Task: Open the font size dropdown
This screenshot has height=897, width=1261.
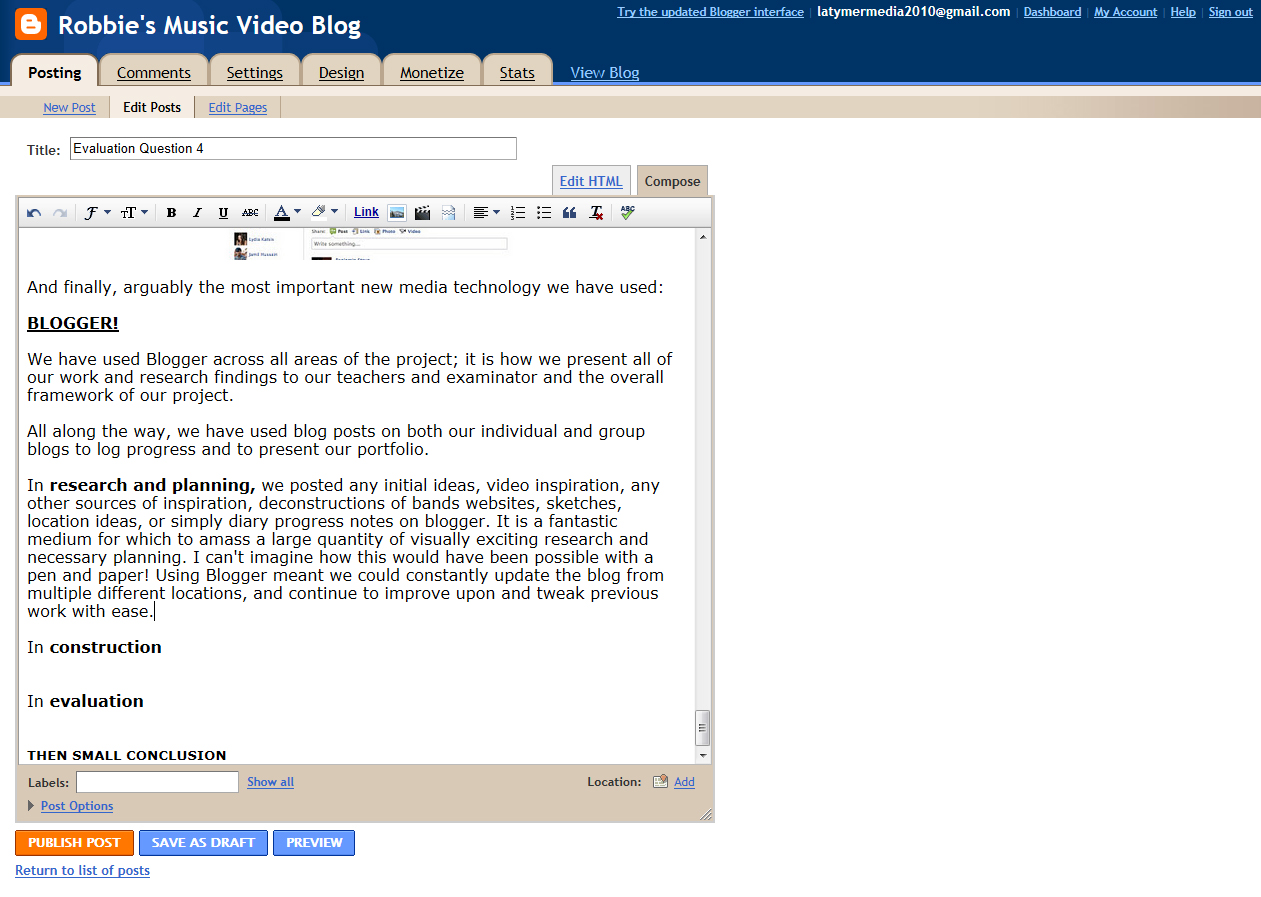Action: click(x=134, y=212)
